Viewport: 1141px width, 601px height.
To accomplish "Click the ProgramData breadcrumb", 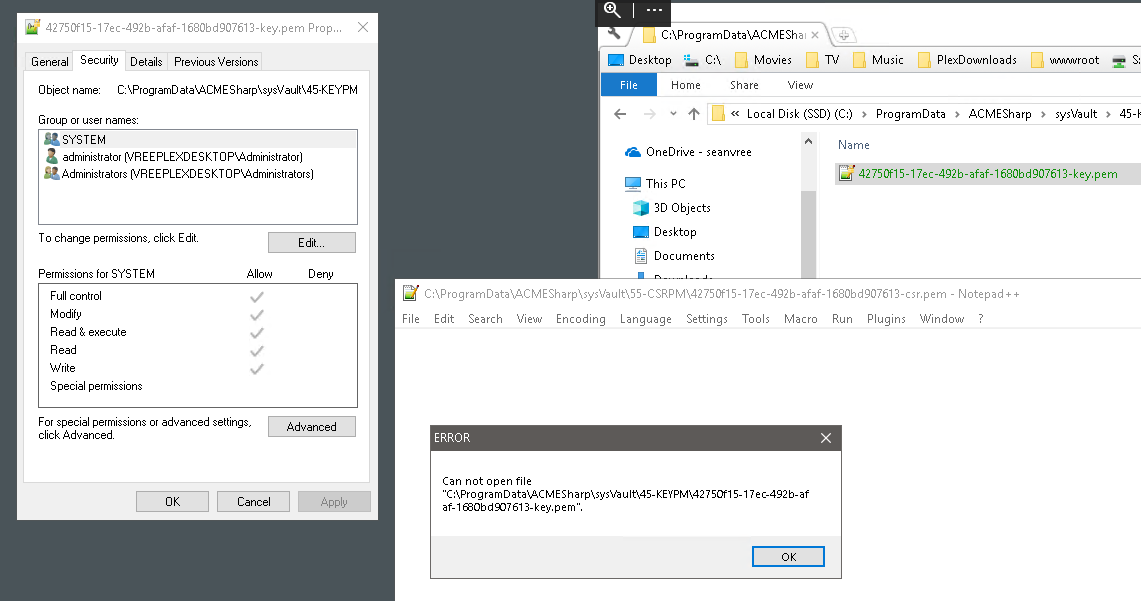I will pos(910,114).
